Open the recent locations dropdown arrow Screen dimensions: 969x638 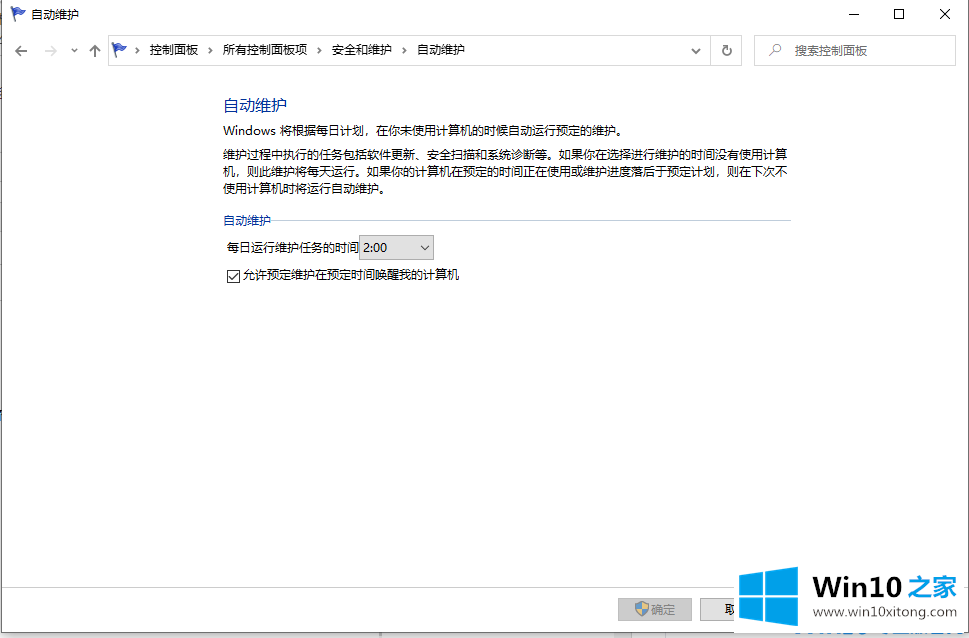point(74,51)
